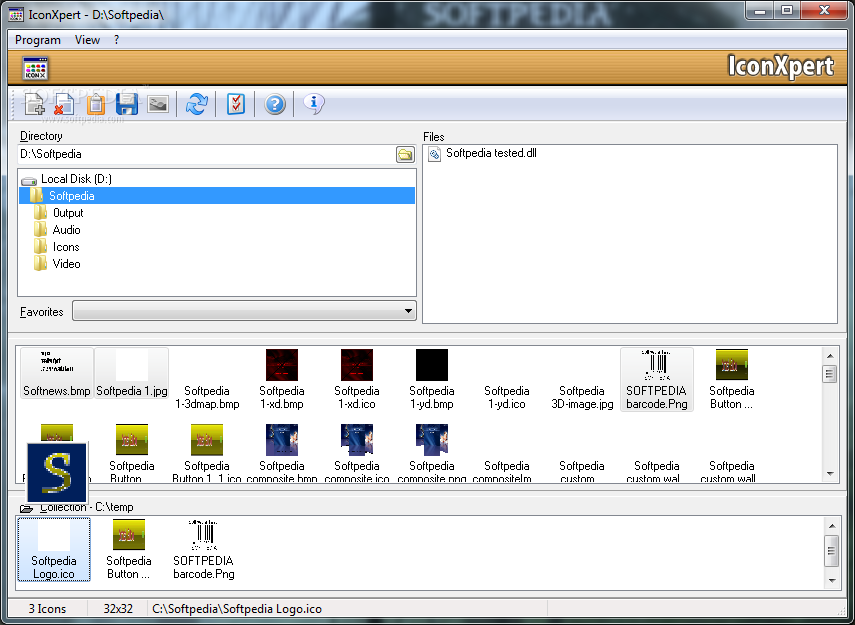
Task: Select the Softpedia 1-xd.bmp thumbnail
Action: pyautogui.click(x=281, y=380)
